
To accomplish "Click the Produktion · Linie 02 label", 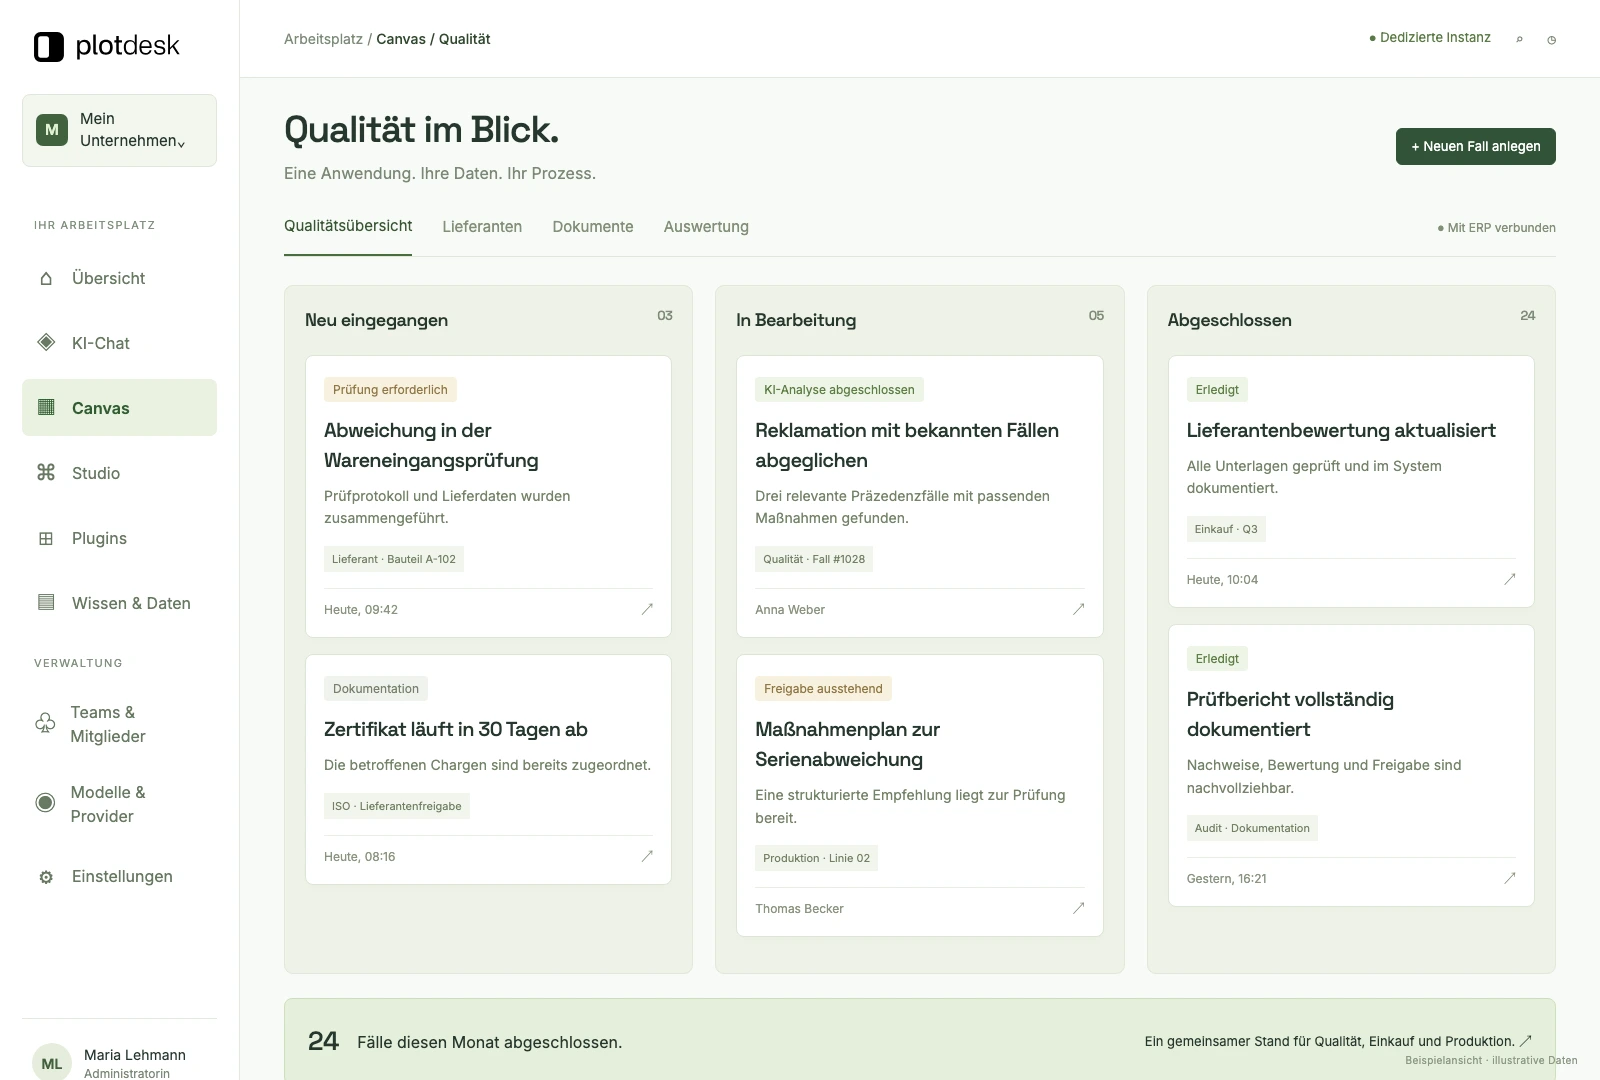I will (x=816, y=858).
